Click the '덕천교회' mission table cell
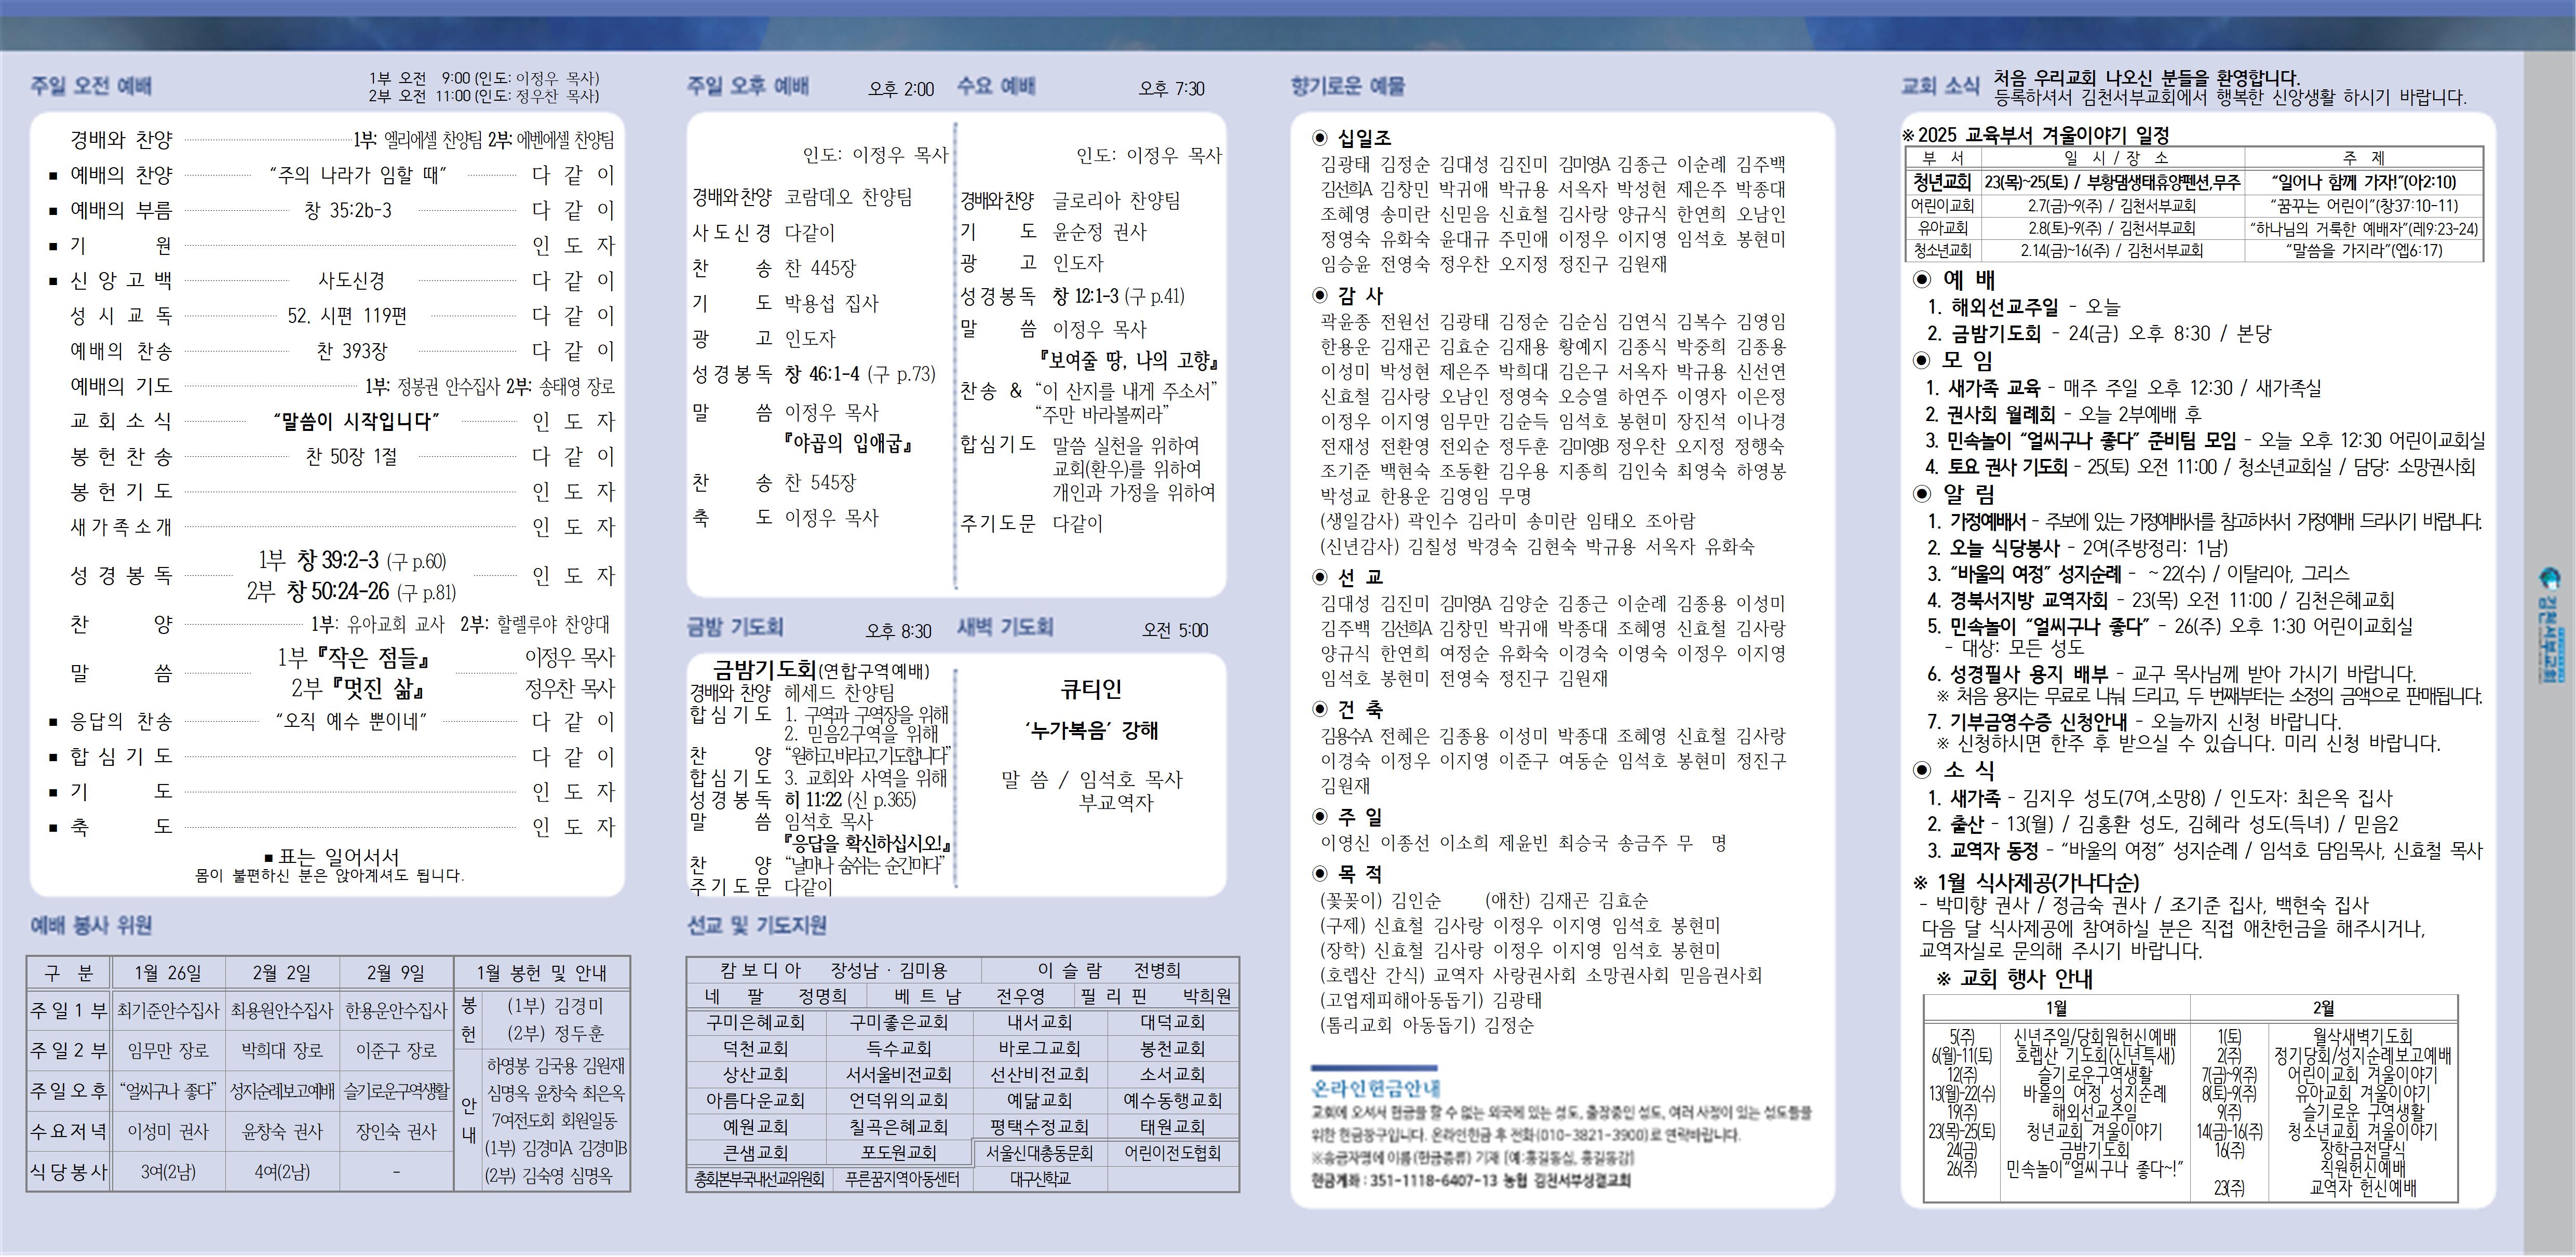This screenshot has height=1257, width=2576. (x=756, y=1048)
